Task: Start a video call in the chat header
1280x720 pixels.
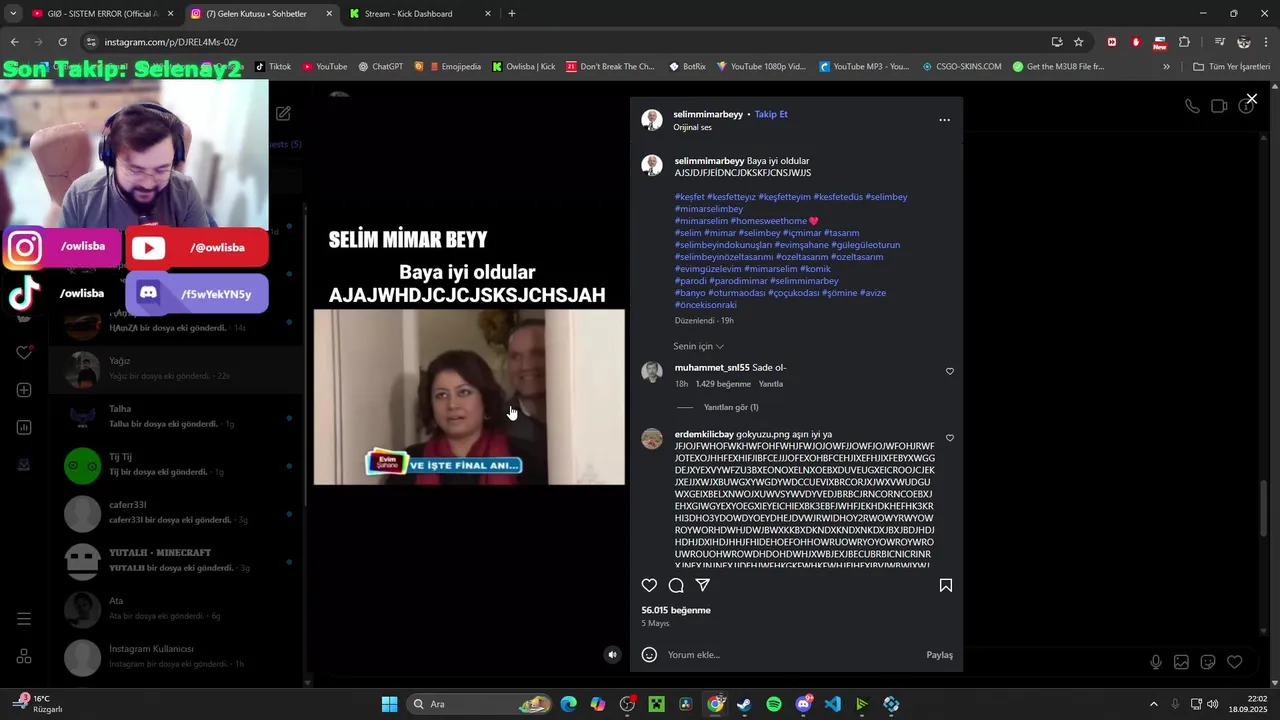Action: tap(1219, 106)
